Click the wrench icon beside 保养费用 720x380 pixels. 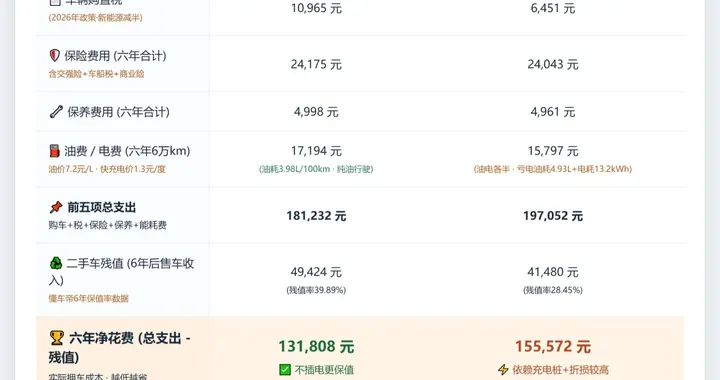tap(56, 112)
